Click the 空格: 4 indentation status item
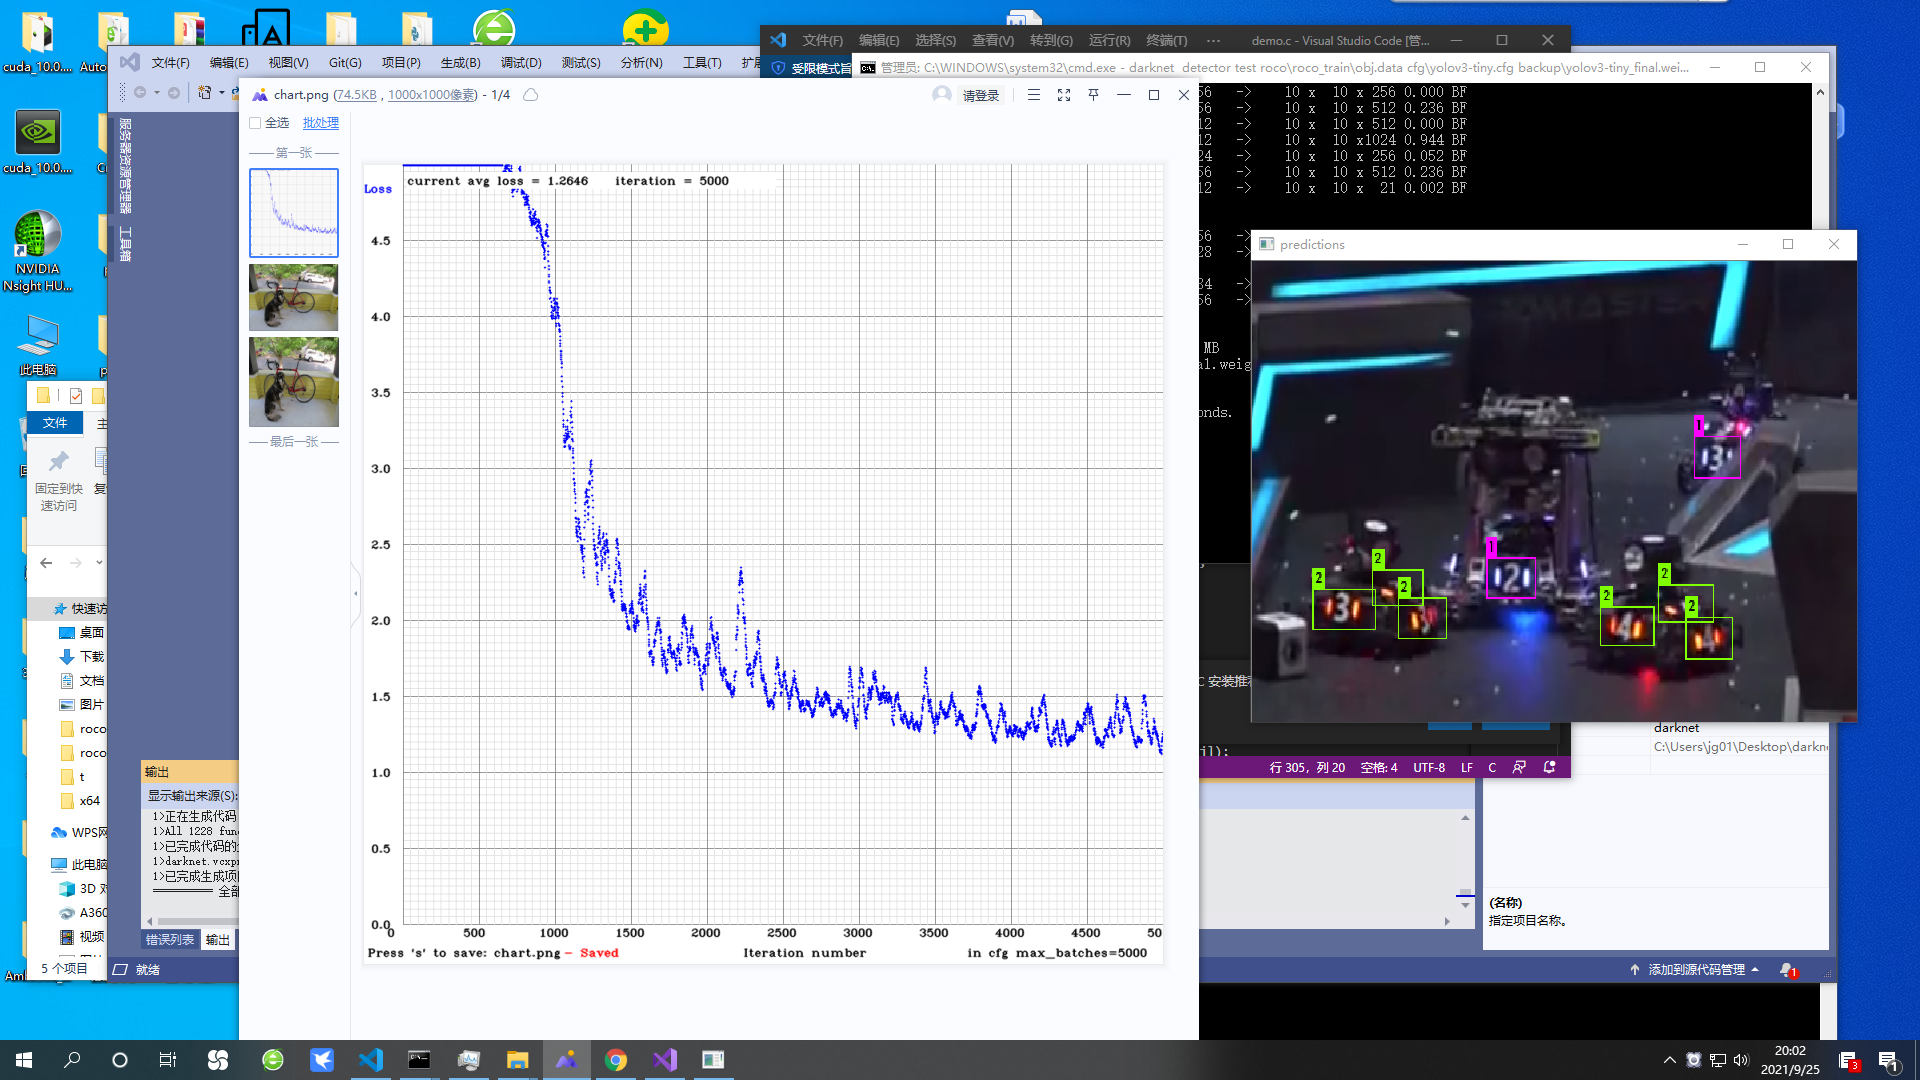The height and width of the screenshot is (1080, 1920). point(1379,768)
